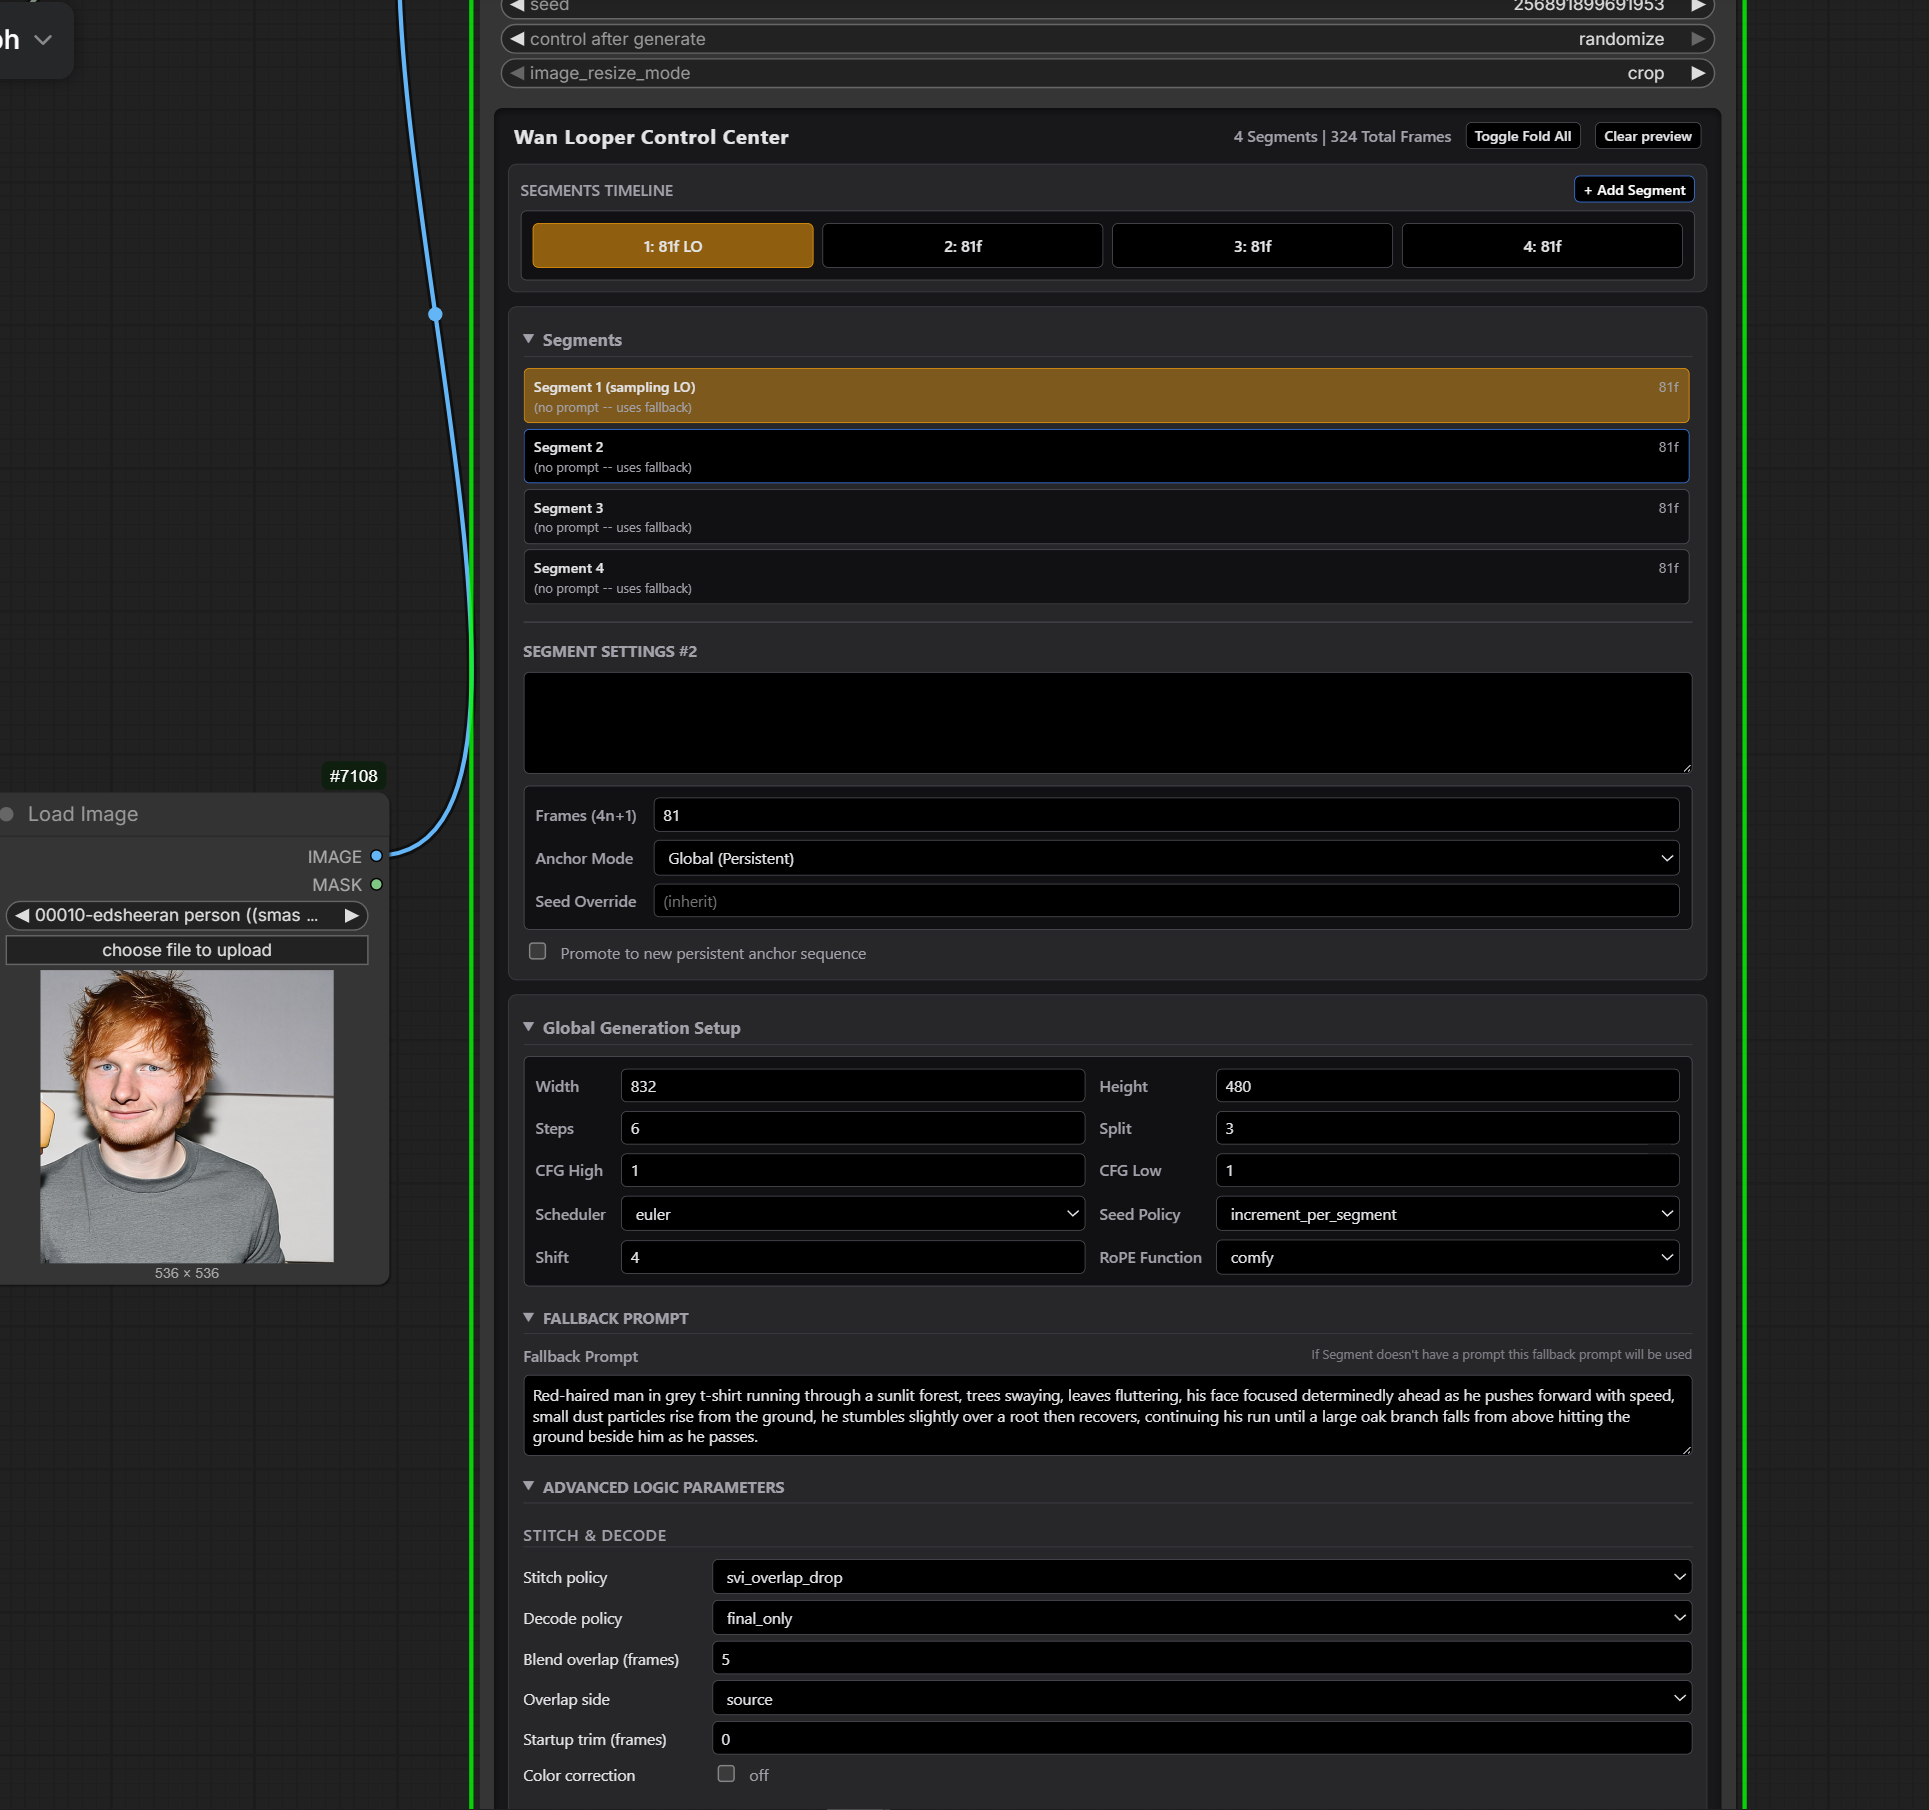The width and height of the screenshot is (1929, 1810).
Task: Click Toggle Fold All button
Action: pos(1523,136)
